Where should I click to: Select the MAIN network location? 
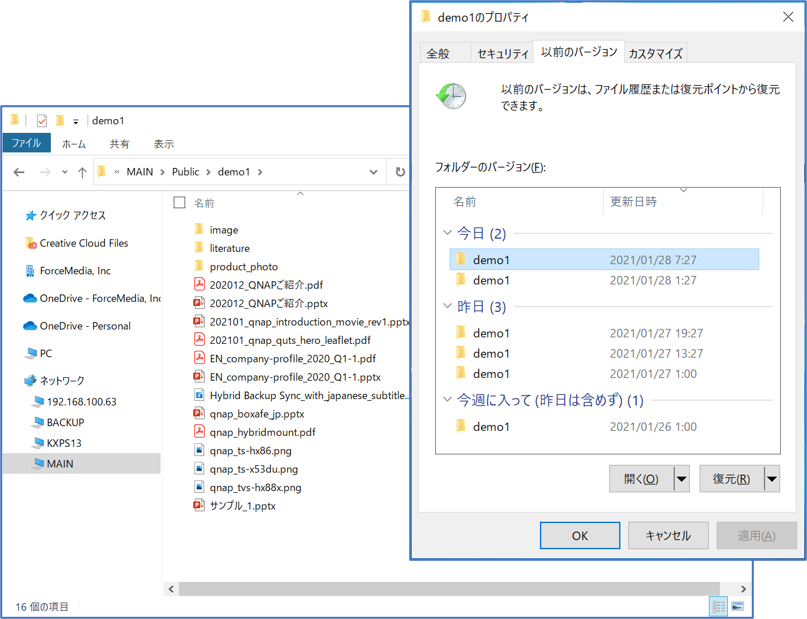click(59, 464)
